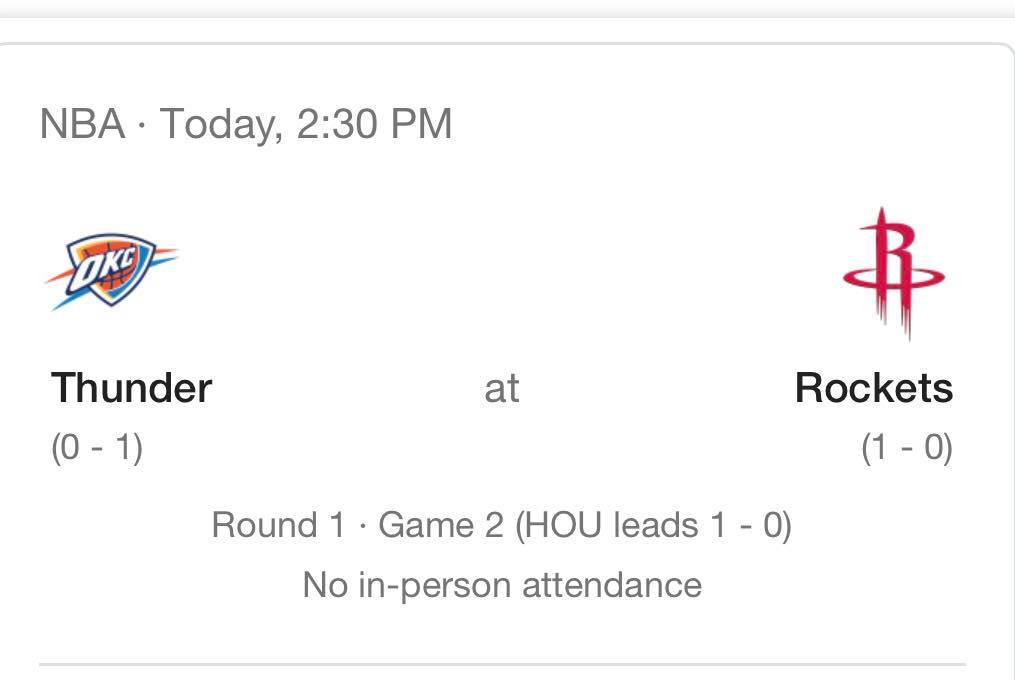Open the Rockets team name link
The width and height of the screenshot is (1015, 680).
(x=874, y=388)
